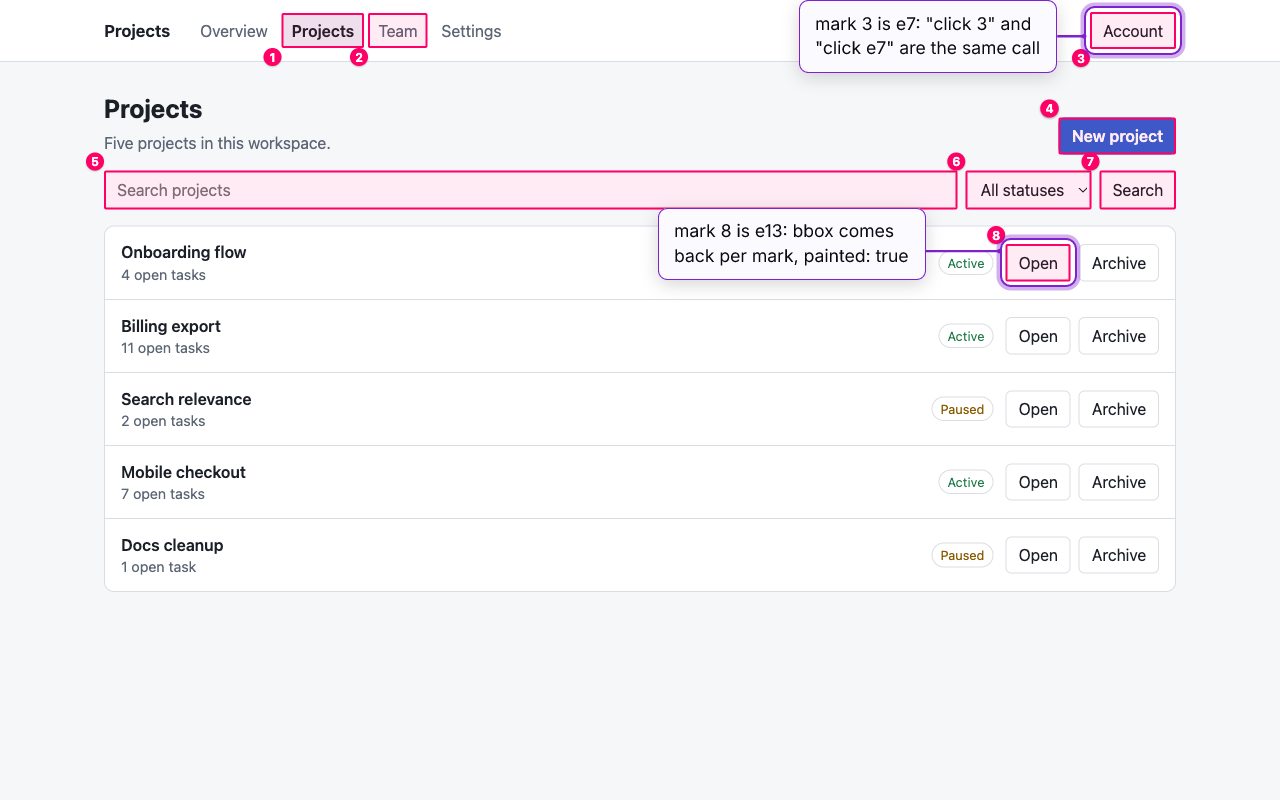Expand the All statuses dropdown
This screenshot has width=1280, height=800.
point(1028,190)
